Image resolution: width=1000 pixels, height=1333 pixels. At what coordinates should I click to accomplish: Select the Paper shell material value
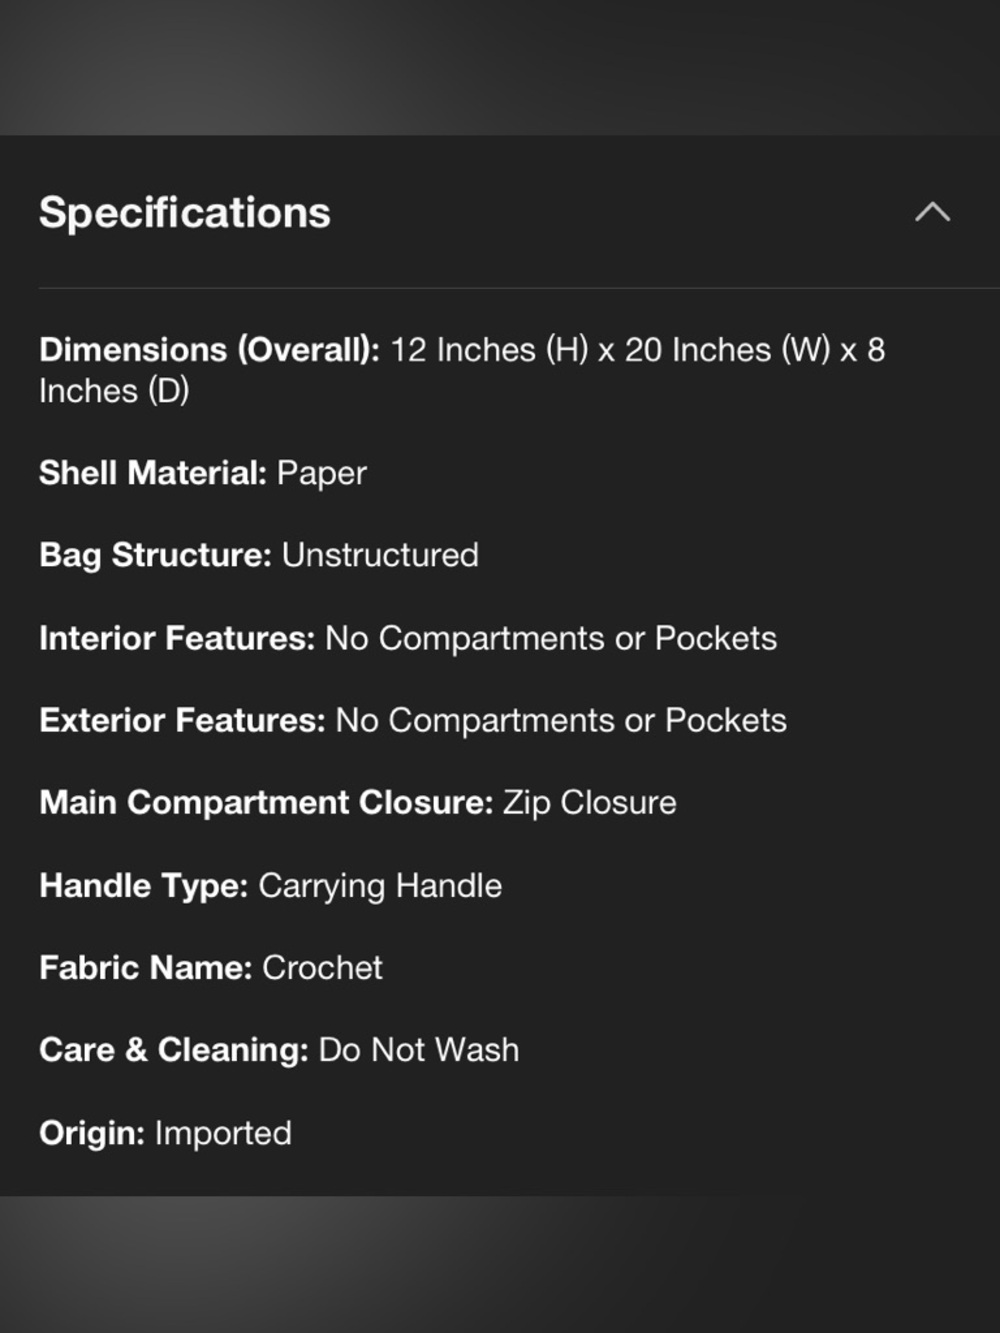[x=322, y=474]
